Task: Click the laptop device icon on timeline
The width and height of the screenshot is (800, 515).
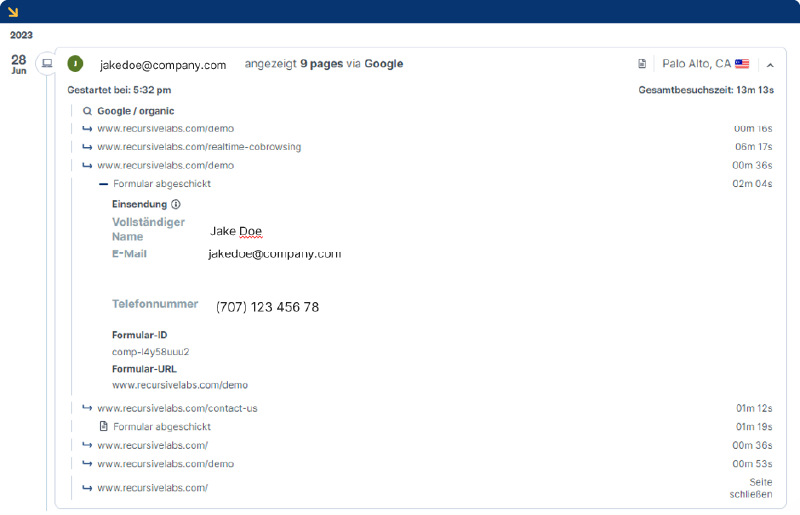Action: tap(47, 64)
